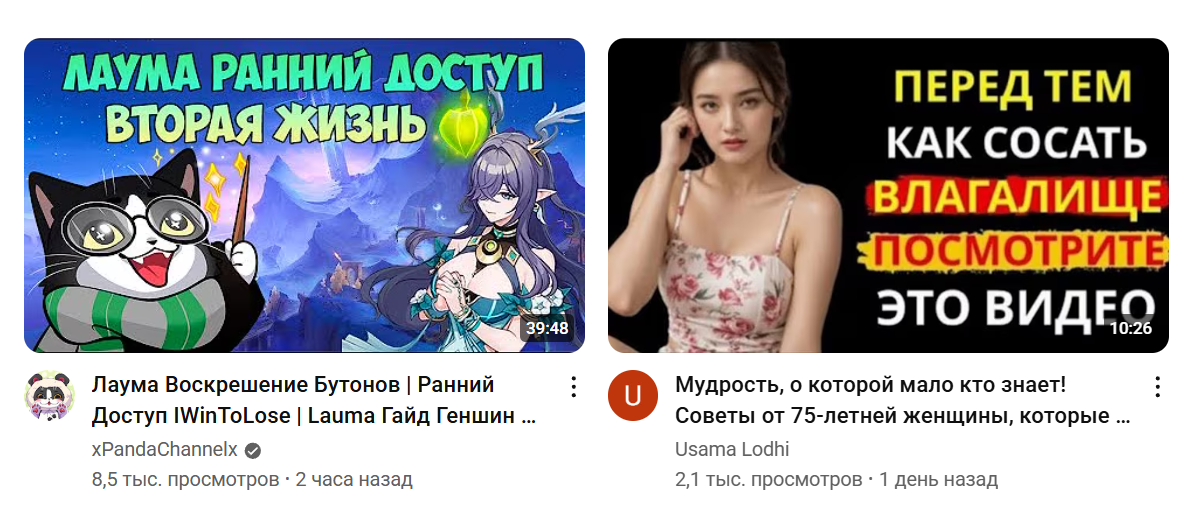Viewport: 1187px width, 522px height.
Task: Go to the xPandaChannelx channel name
Action: click(x=165, y=450)
